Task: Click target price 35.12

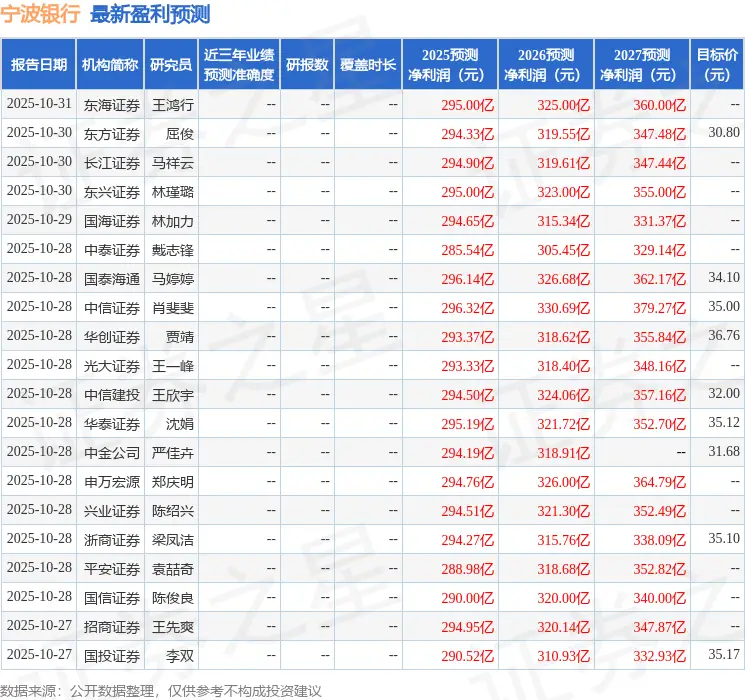Action: [x=724, y=422]
